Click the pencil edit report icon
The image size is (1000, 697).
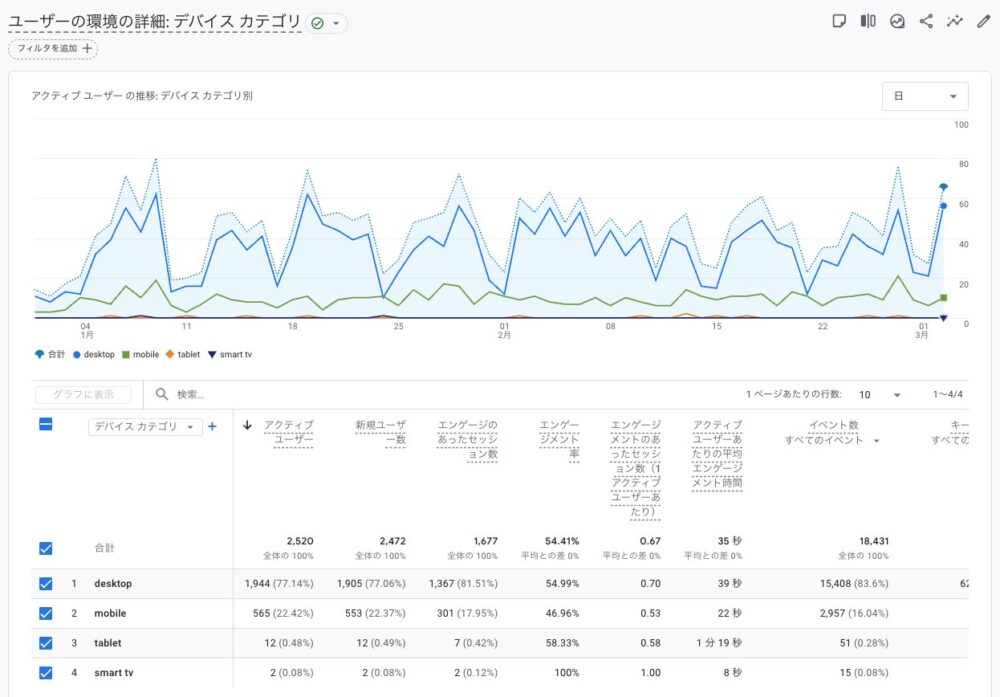point(983,21)
